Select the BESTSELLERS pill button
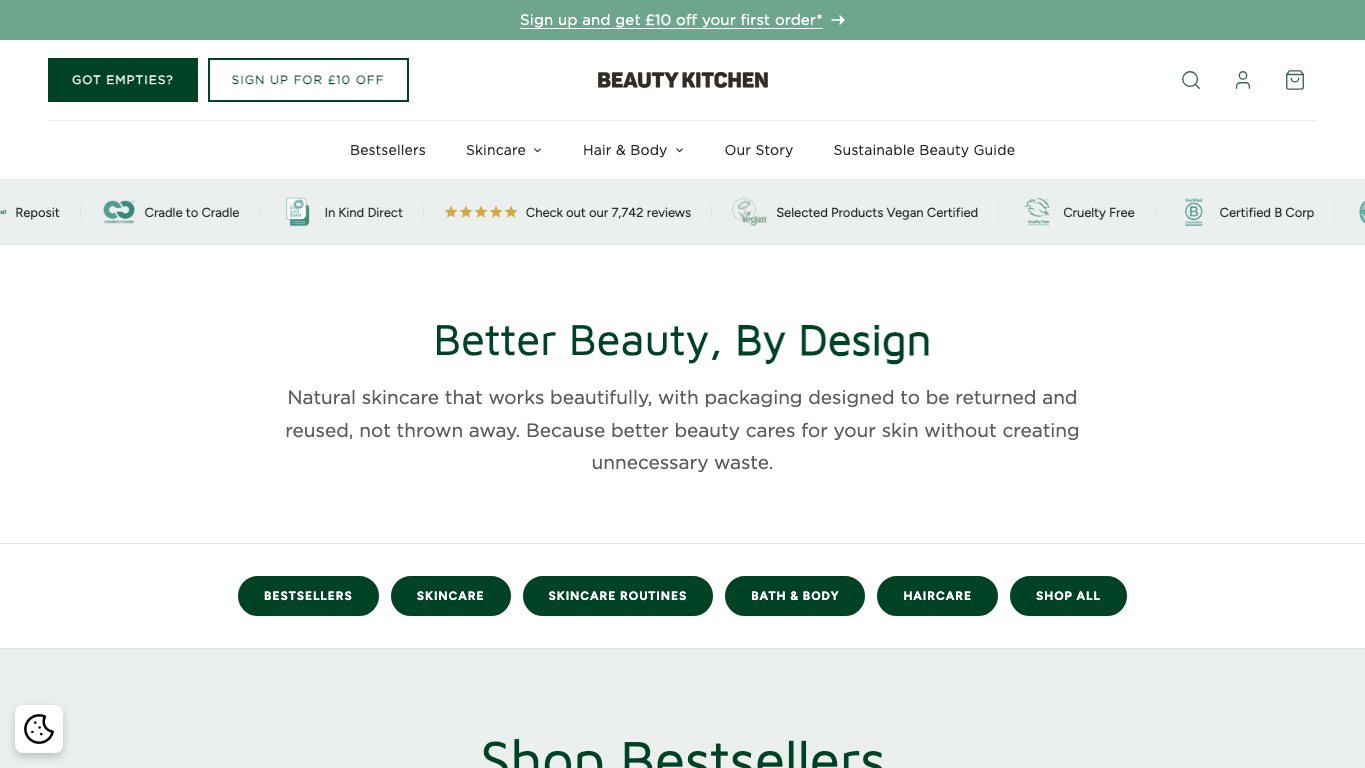 (x=308, y=596)
